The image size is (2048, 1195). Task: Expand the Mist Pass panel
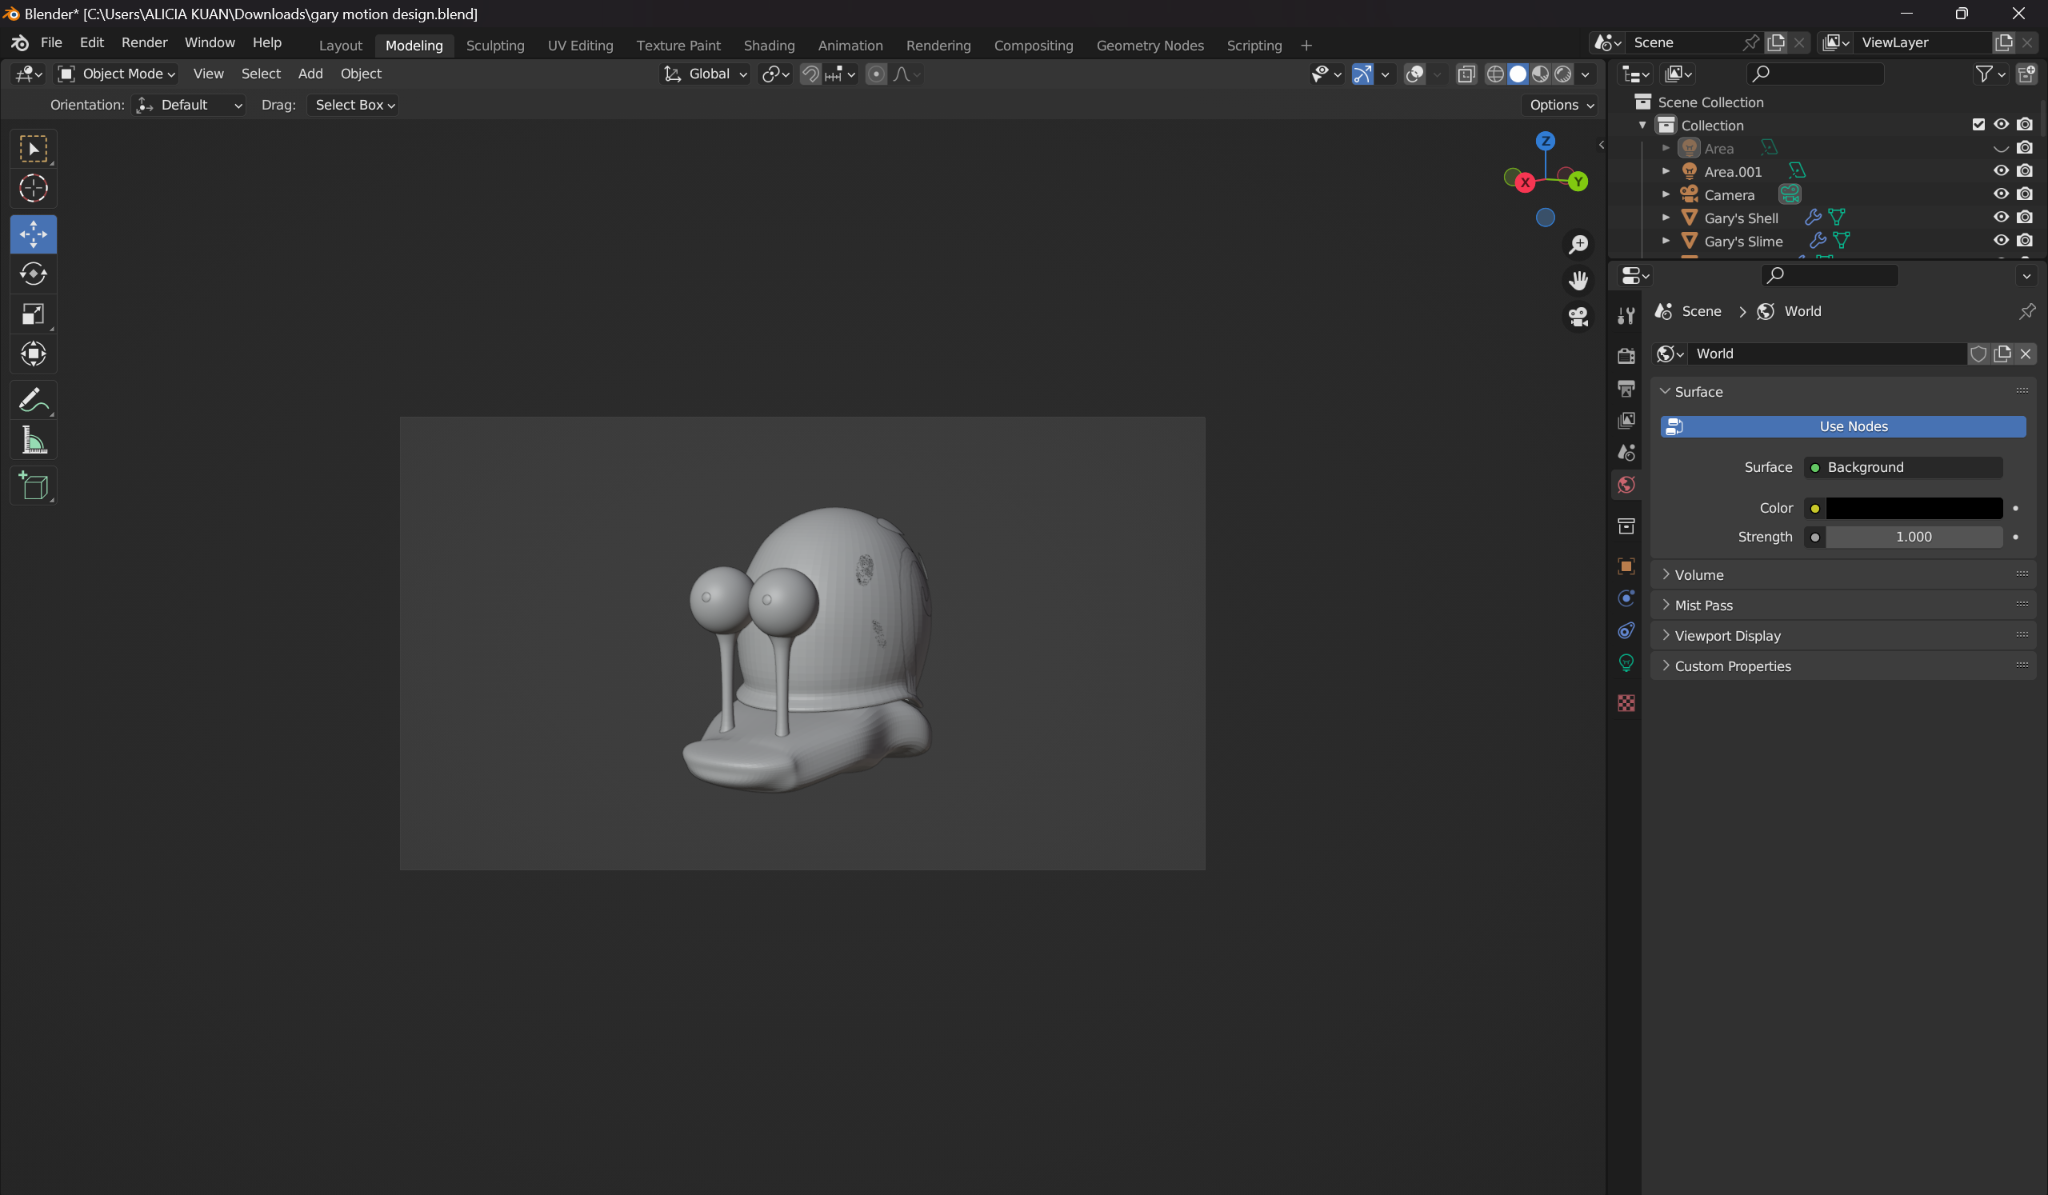pyautogui.click(x=1843, y=605)
